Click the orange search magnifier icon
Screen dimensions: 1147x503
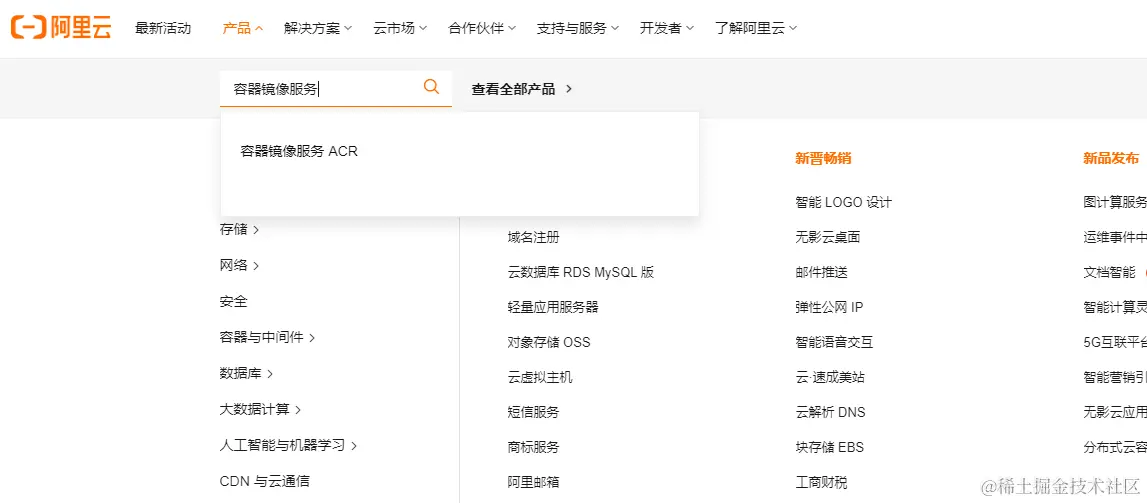[x=432, y=87]
